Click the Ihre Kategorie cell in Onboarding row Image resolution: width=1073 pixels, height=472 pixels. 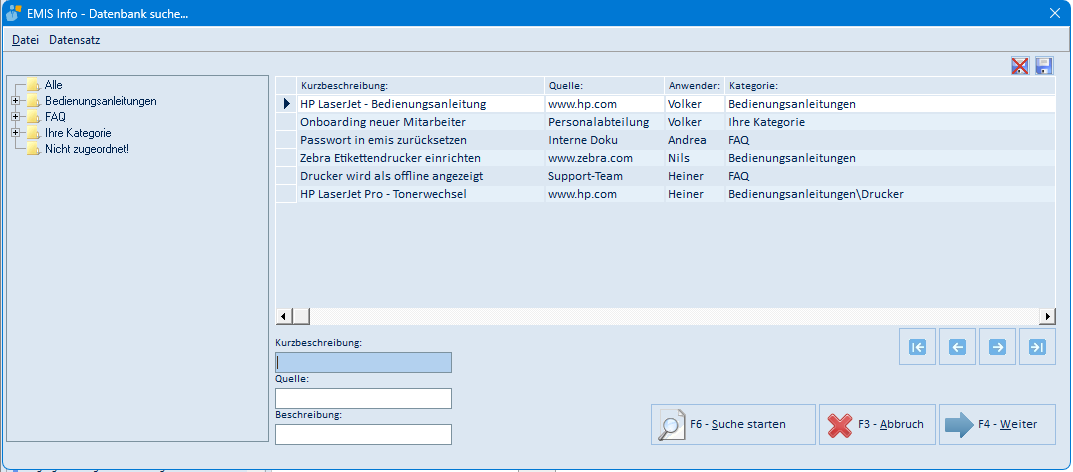click(x=890, y=122)
